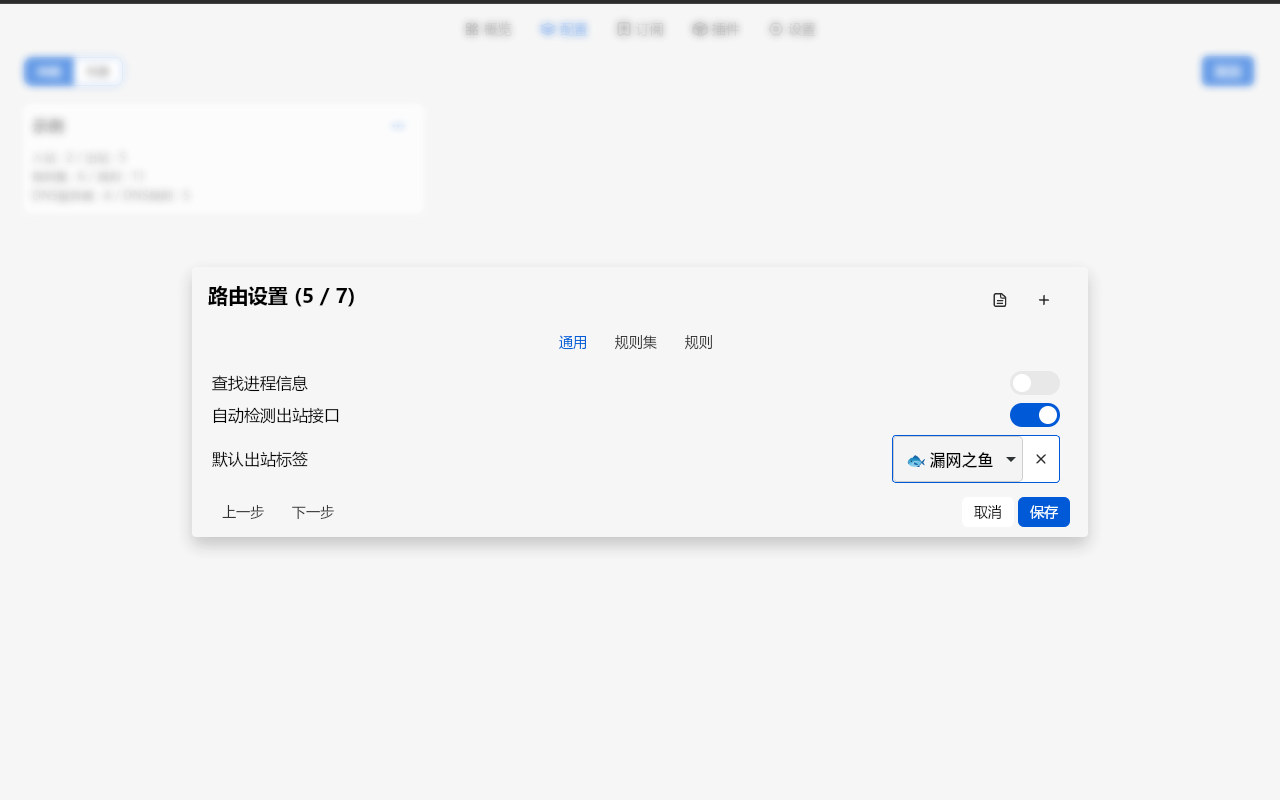Enable the 查找进程信息 switch
The height and width of the screenshot is (800, 1280).
coord(1035,383)
